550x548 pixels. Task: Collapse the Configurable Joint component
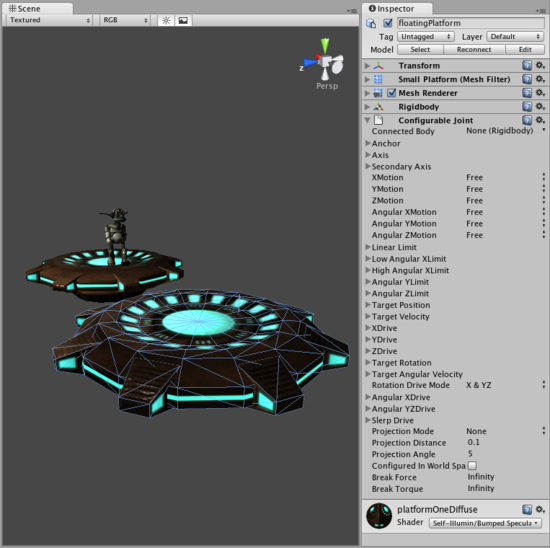coord(367,120)
